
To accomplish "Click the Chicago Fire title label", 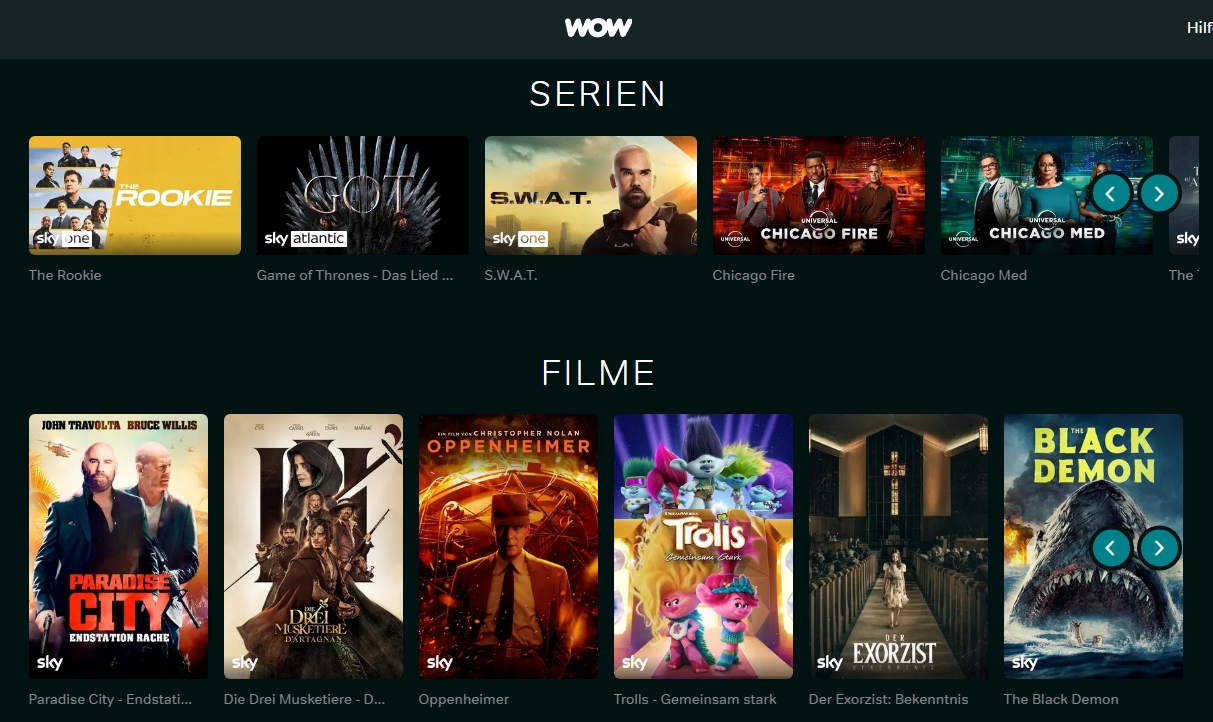I will (x=754, y=275).
